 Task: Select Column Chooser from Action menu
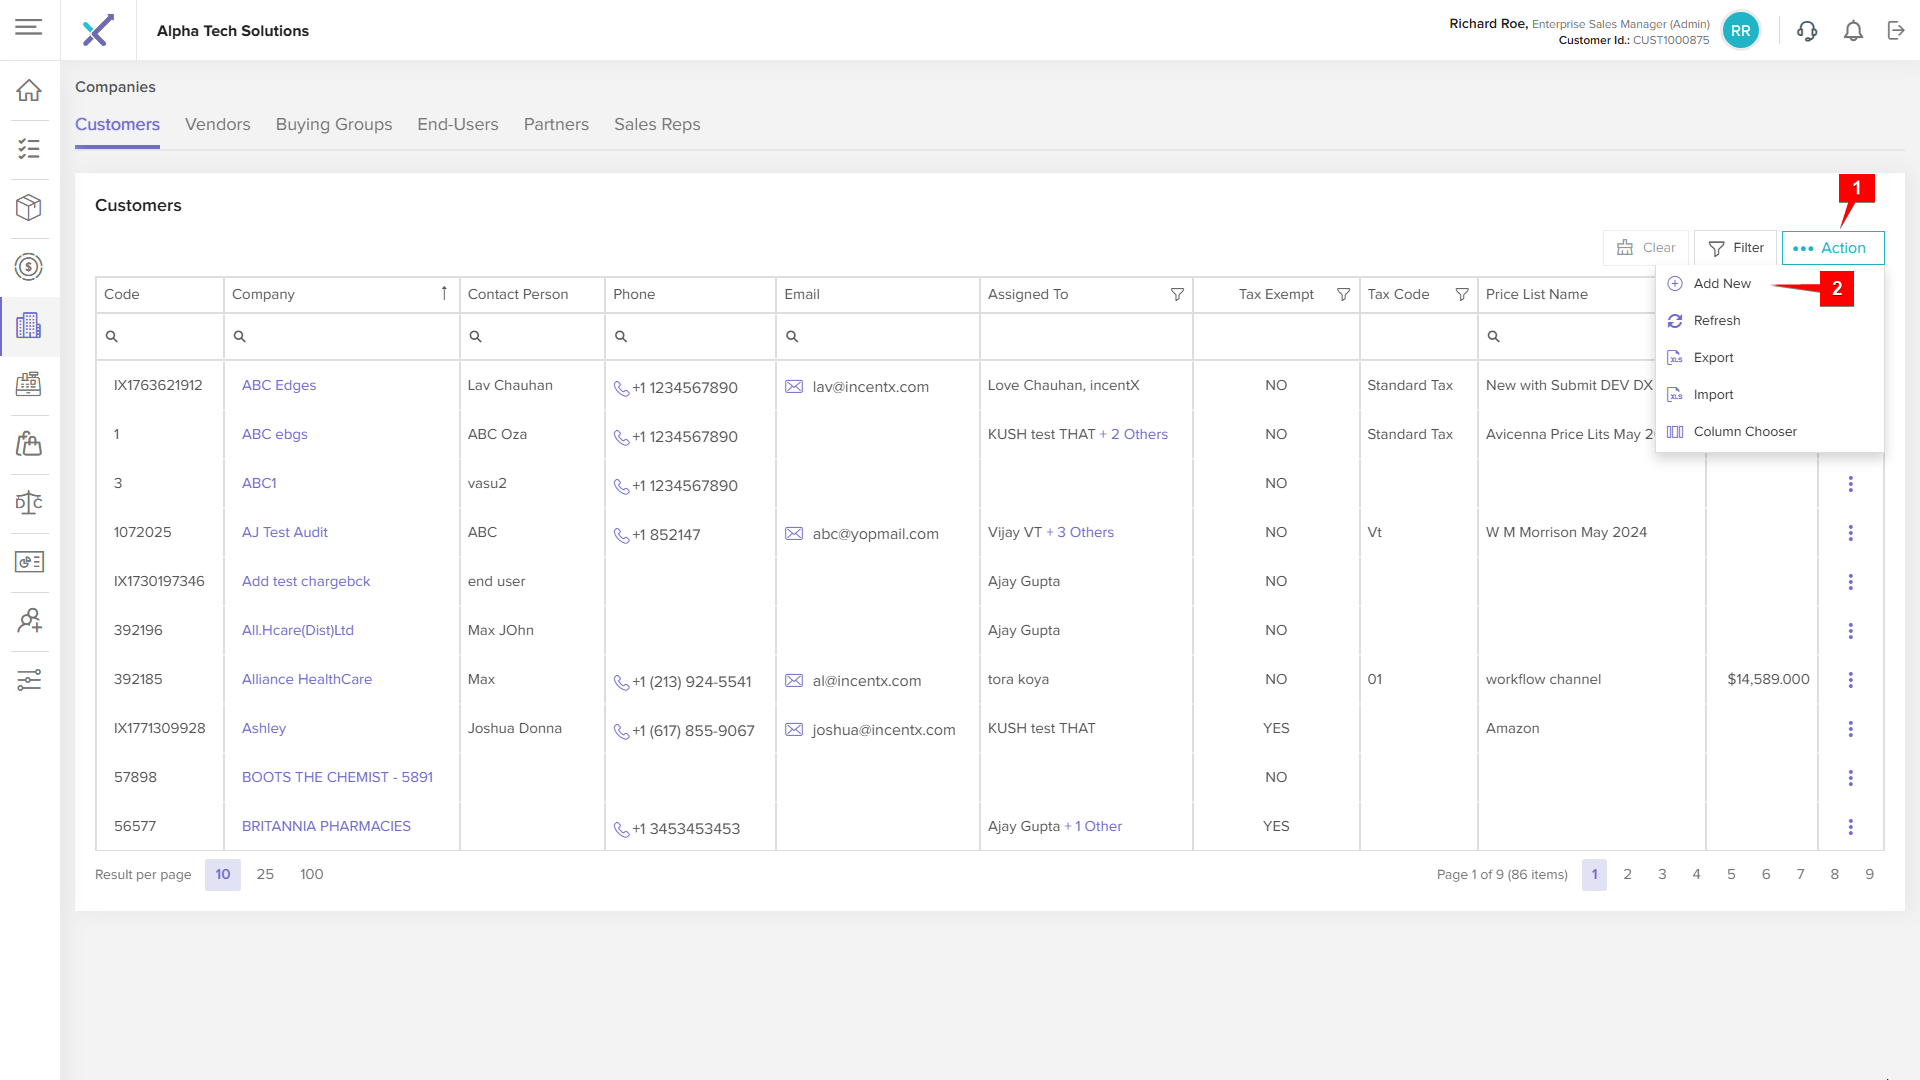1744,432
